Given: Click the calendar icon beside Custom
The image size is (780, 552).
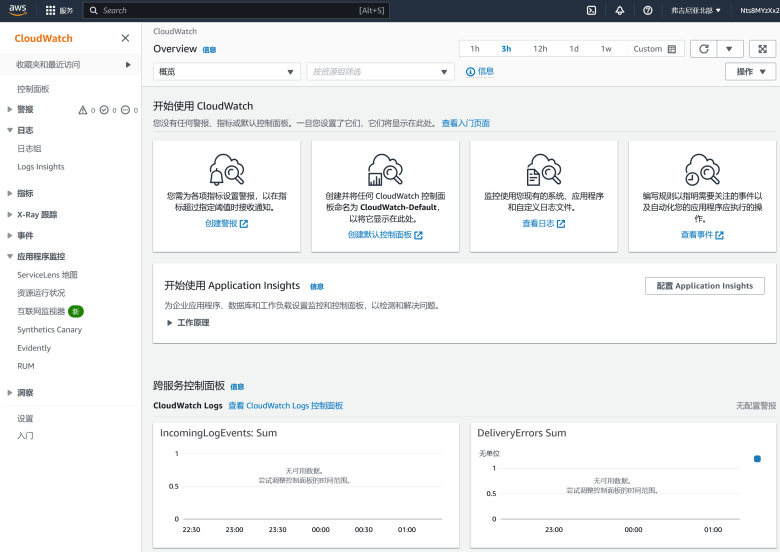Looking at the screenshot, I should [x=672, y=49].
